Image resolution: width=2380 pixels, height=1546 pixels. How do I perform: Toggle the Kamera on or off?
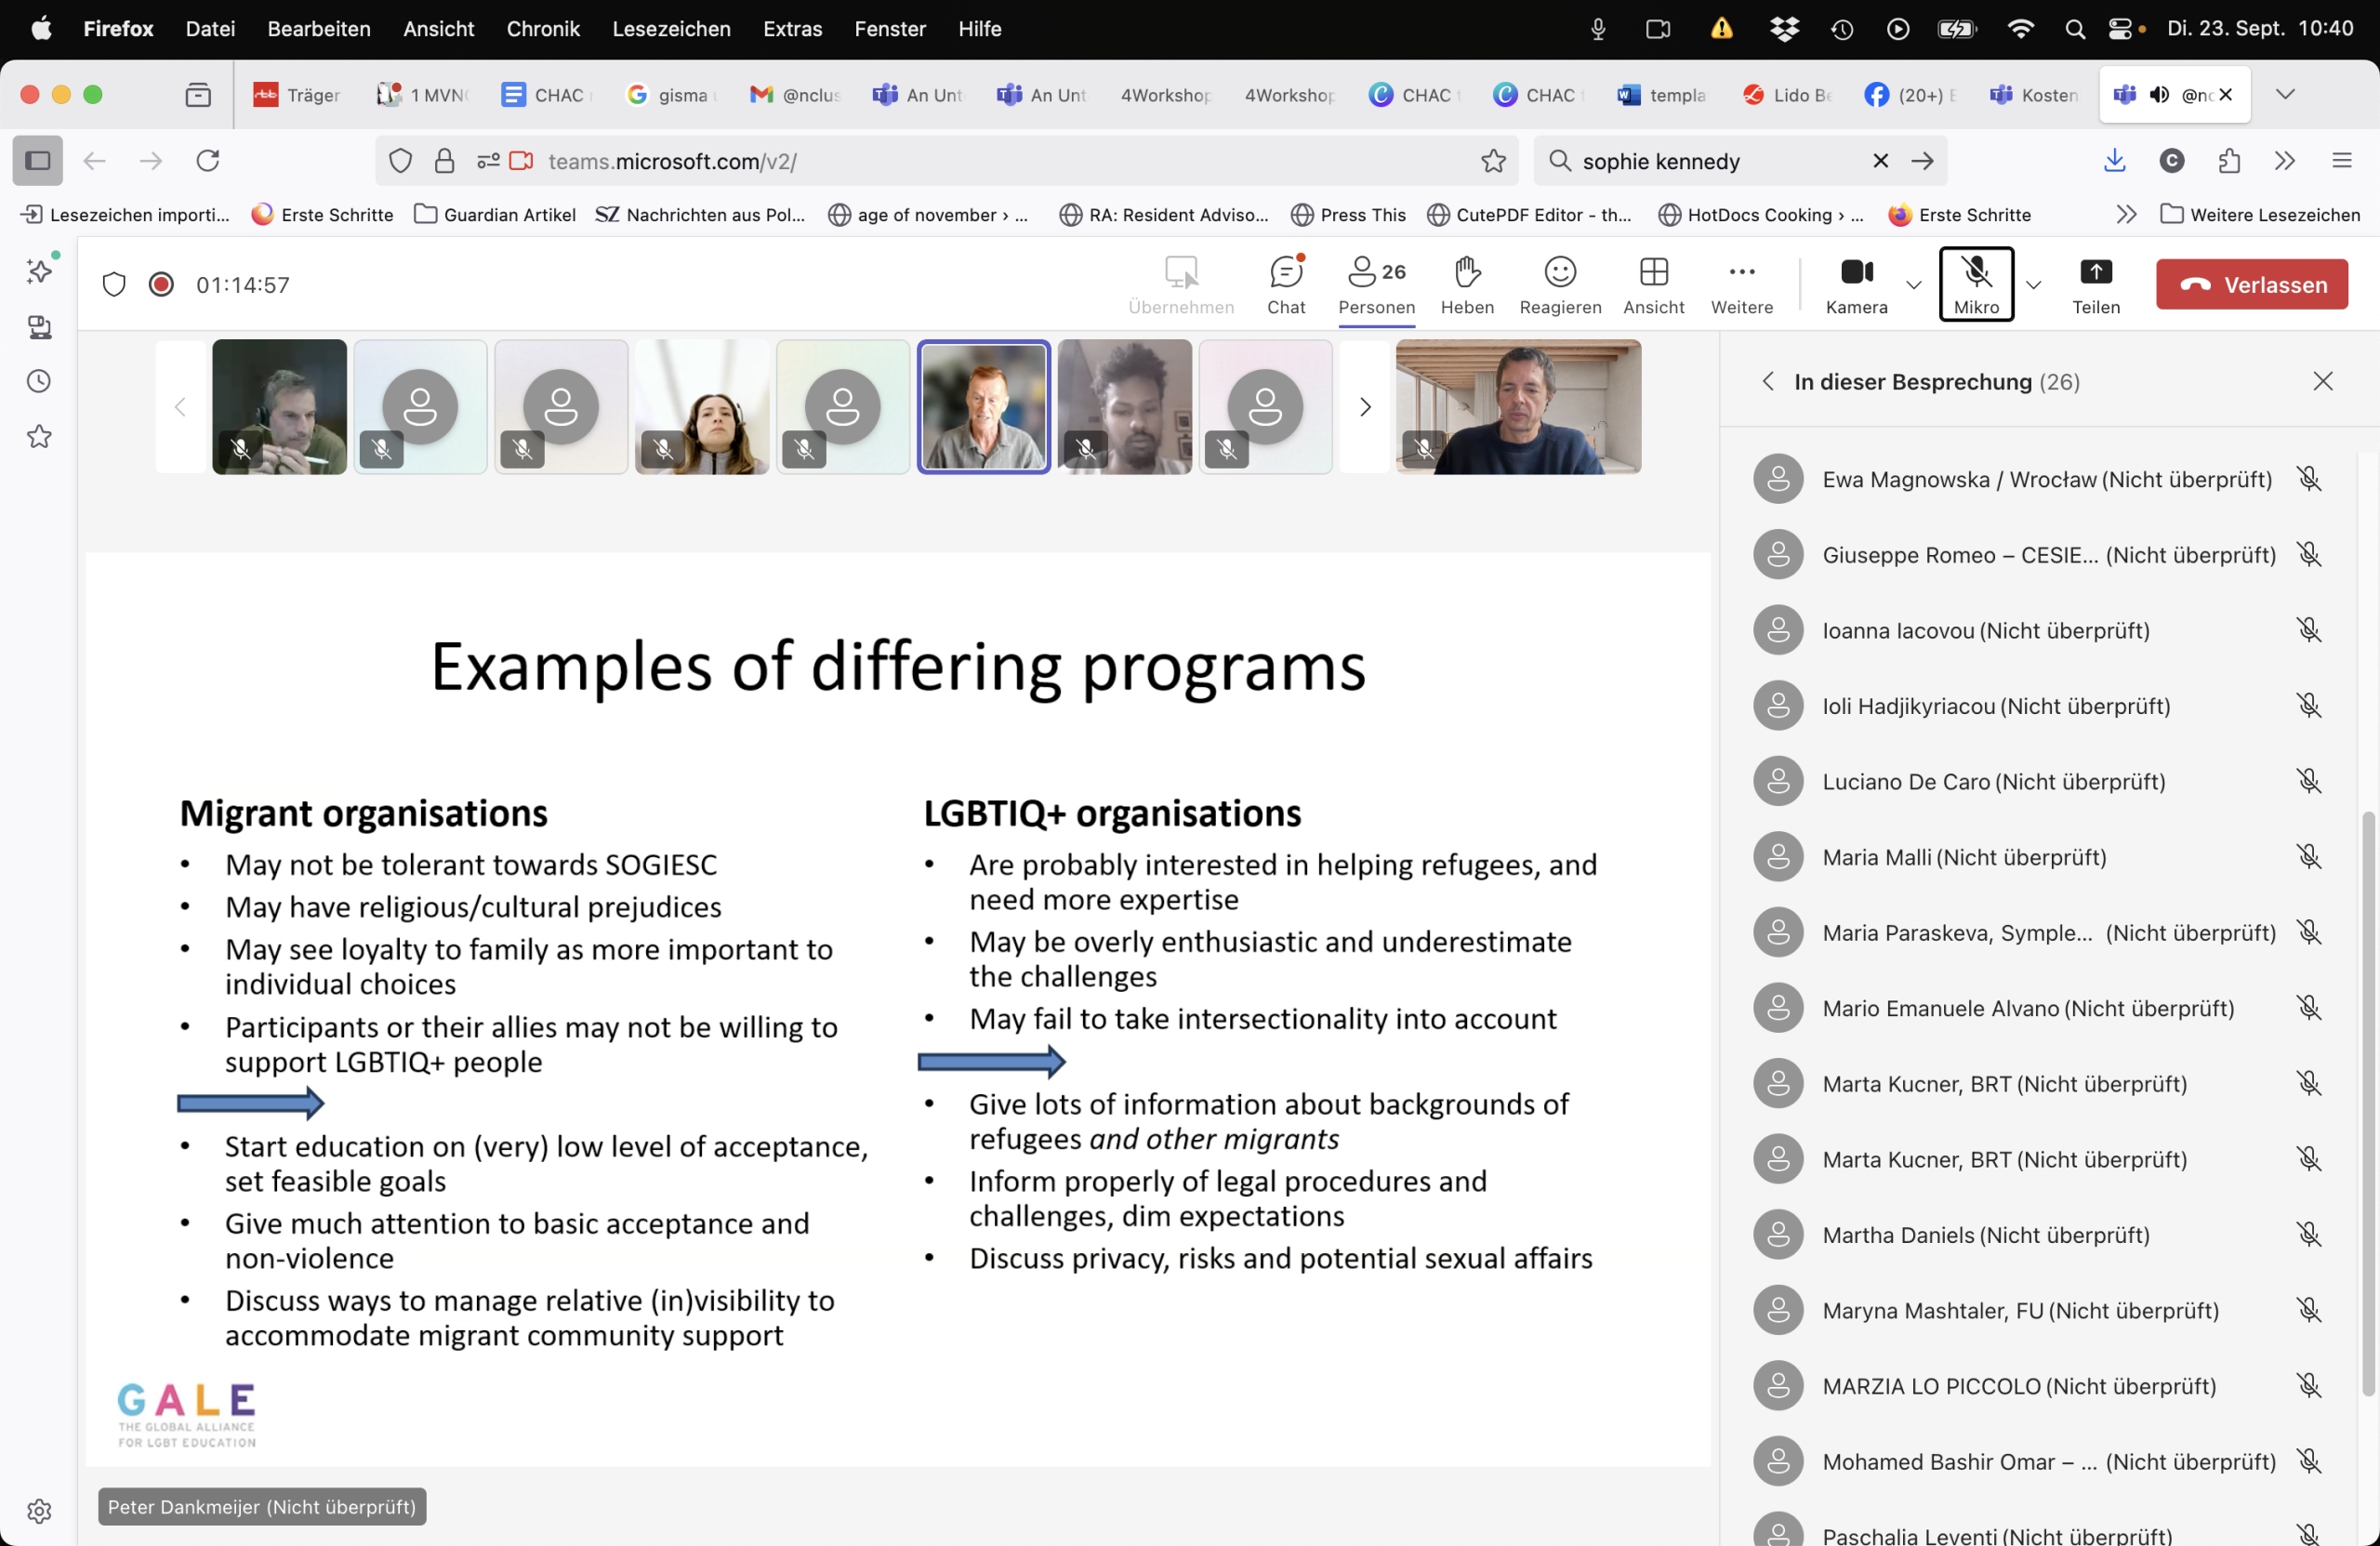coord(1856,284)
